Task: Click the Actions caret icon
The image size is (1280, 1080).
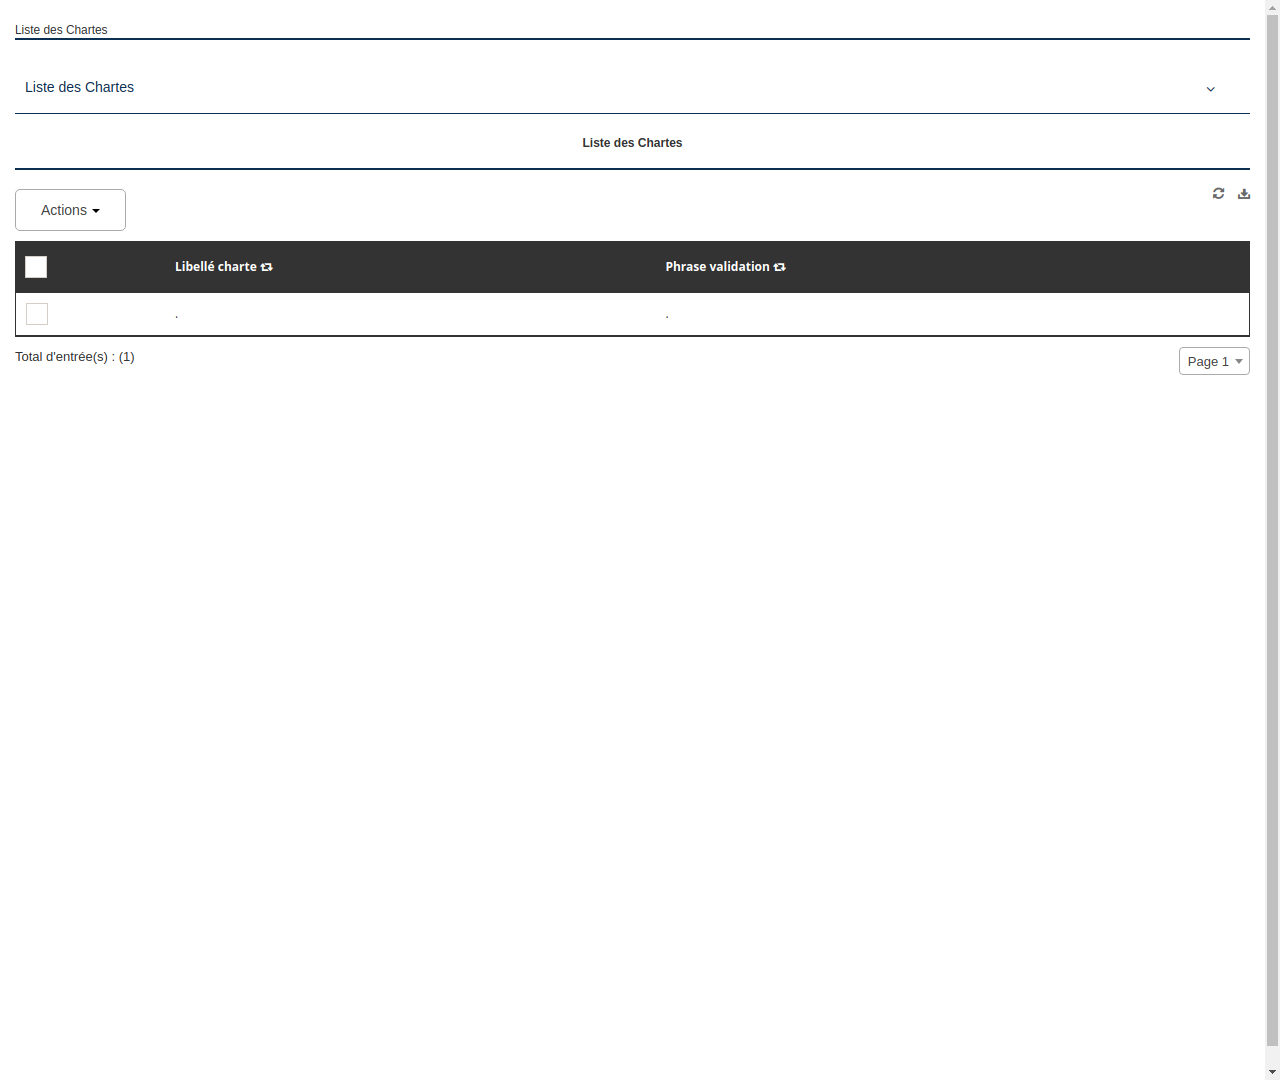Action: (97, 210)
